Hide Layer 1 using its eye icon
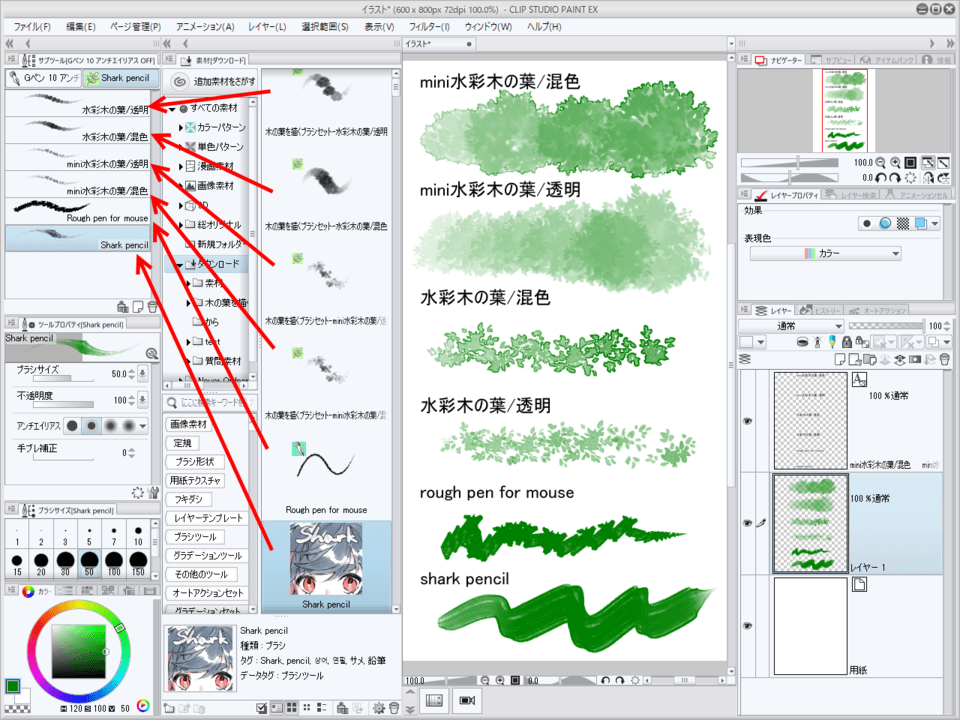 (747, 523)
